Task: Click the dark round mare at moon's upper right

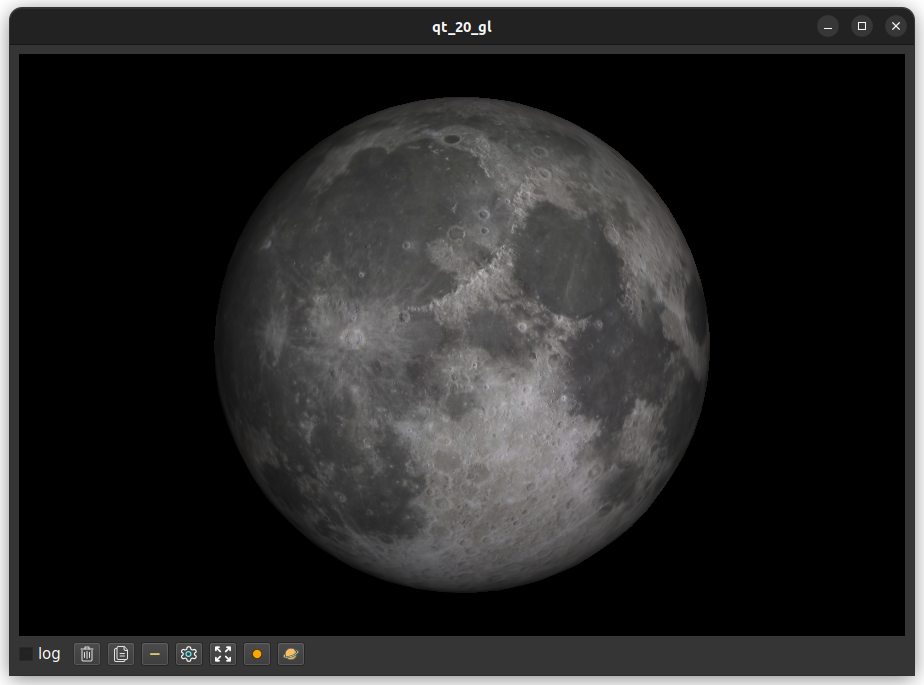Action: click(x=567, y=260)
